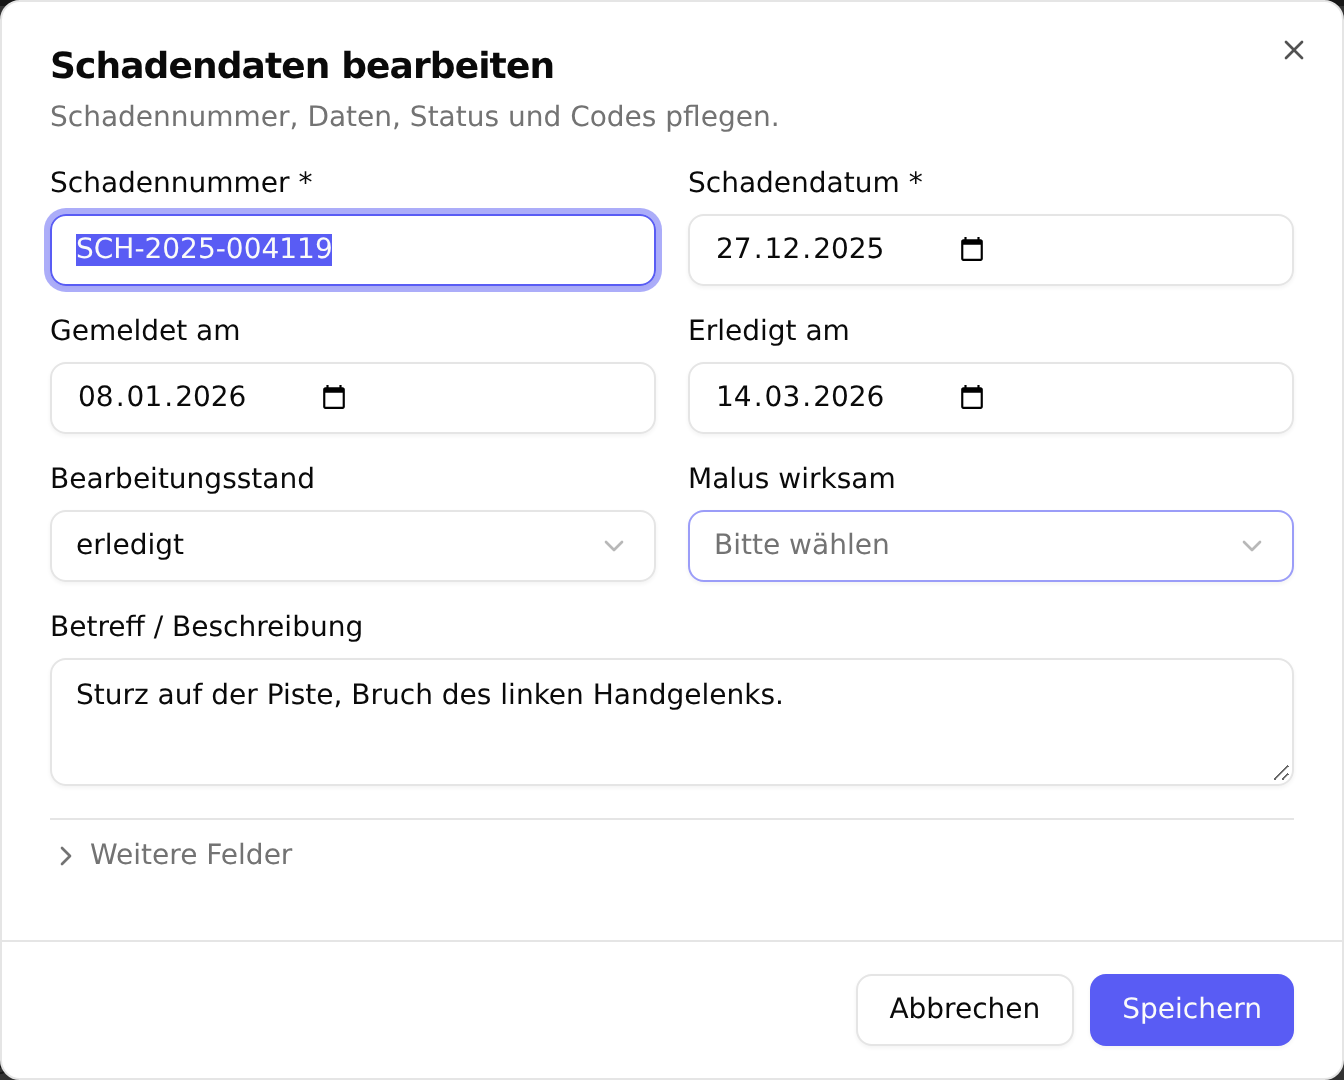Open calendar picker for Gemeldet am

[x=334, y=397]
